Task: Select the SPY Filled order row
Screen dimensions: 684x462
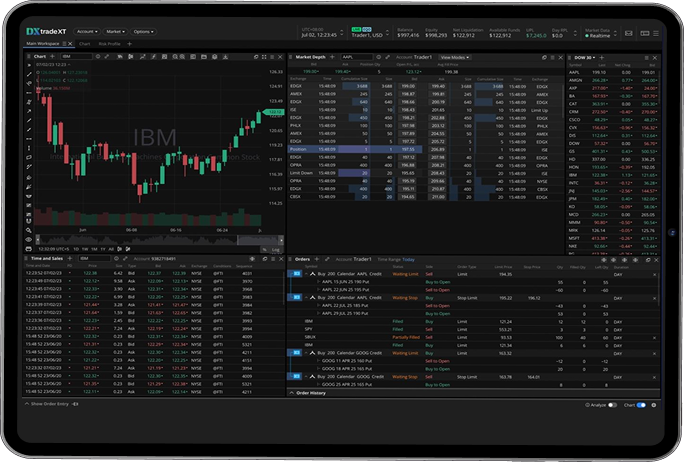Action: pos(473,329)
